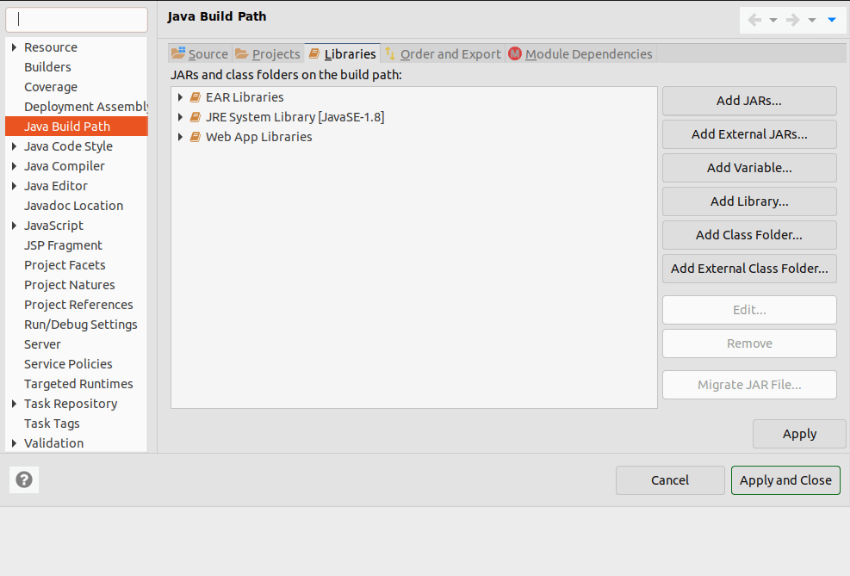Open Project References settings
The image size is (850, 576).
[79, 305]
